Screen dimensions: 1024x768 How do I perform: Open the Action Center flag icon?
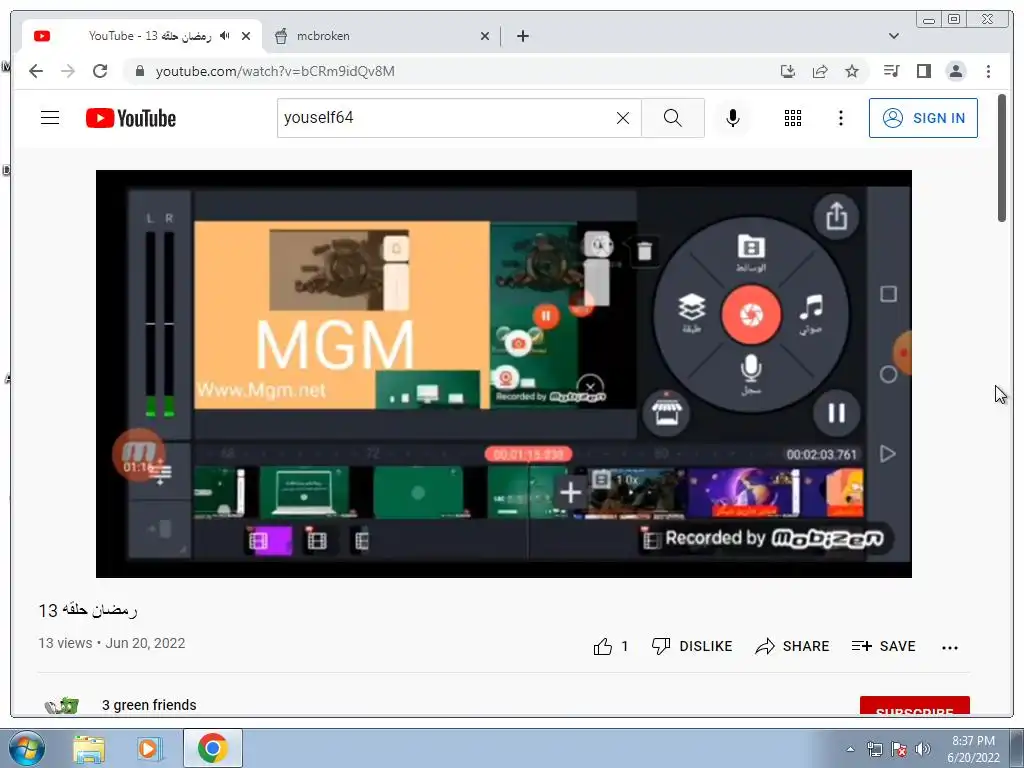coord(899,749)
